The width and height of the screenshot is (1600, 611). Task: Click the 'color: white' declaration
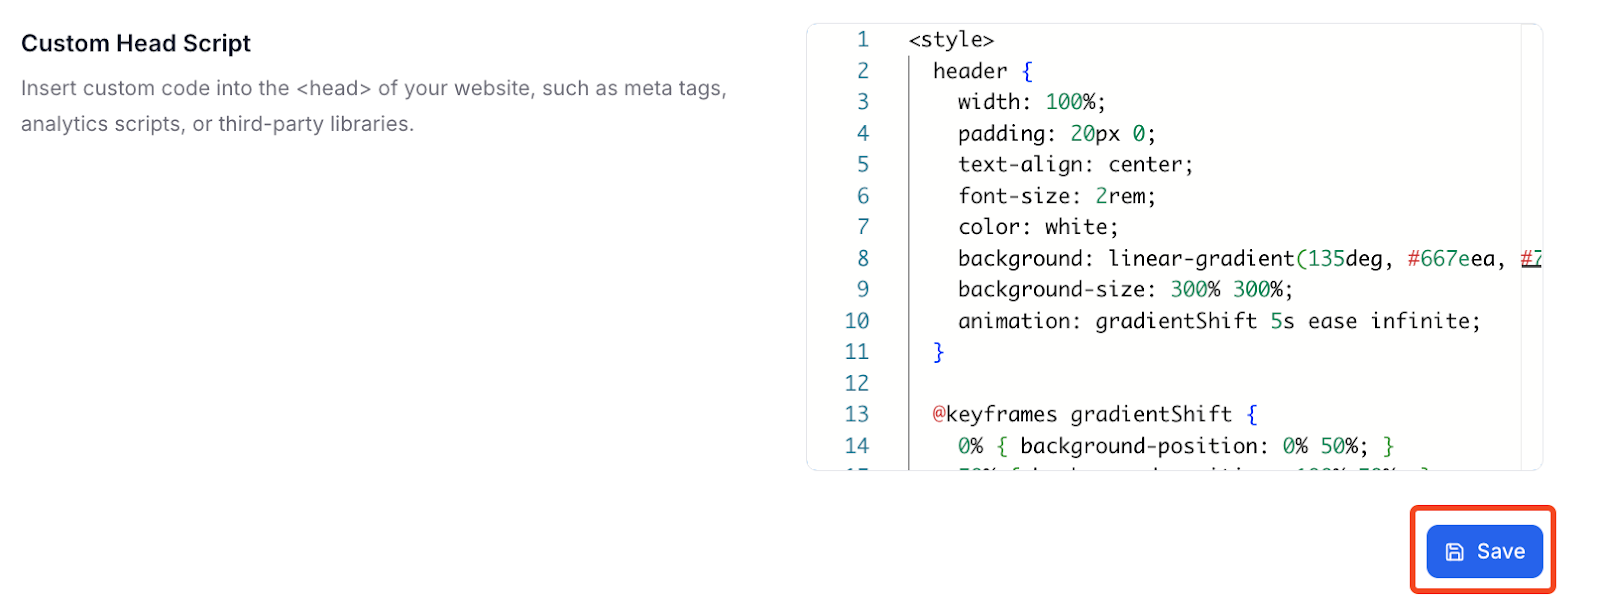coord(1038,227)
